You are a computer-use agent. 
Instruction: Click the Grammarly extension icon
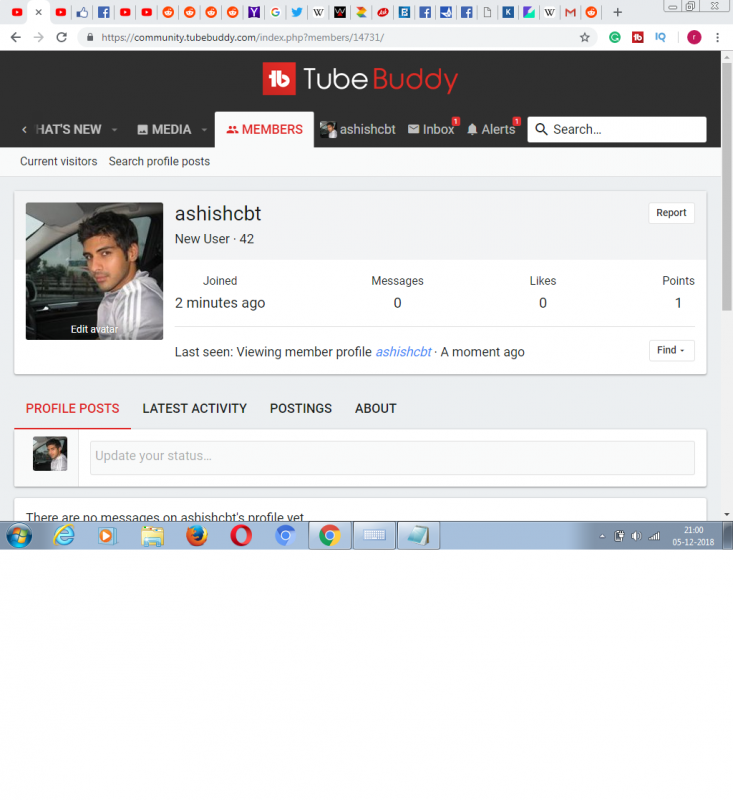click(614, 37)
